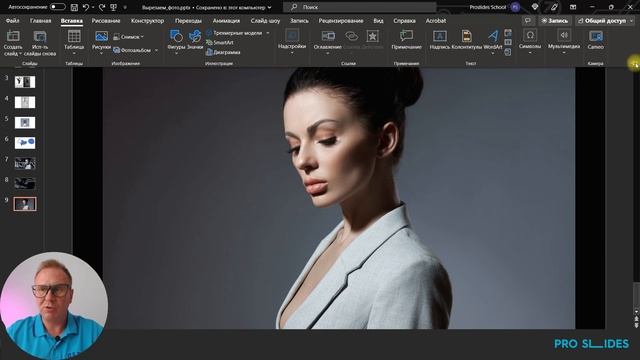640x360 pixels.
Task: Undo the last action
Action: [x=85, y=7]
